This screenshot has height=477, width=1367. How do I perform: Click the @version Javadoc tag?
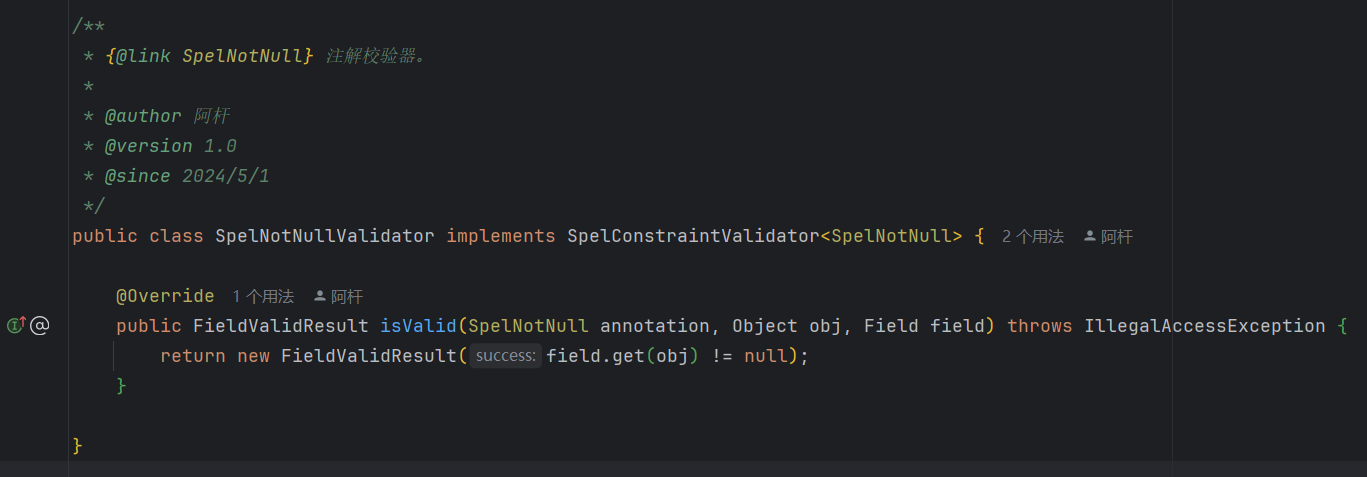click(x=148, y=146)
